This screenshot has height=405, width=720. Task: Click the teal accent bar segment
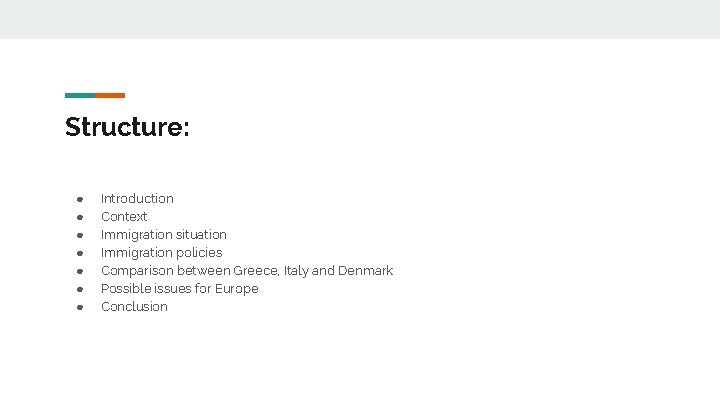pyautogui.click(x=80, y=96)
